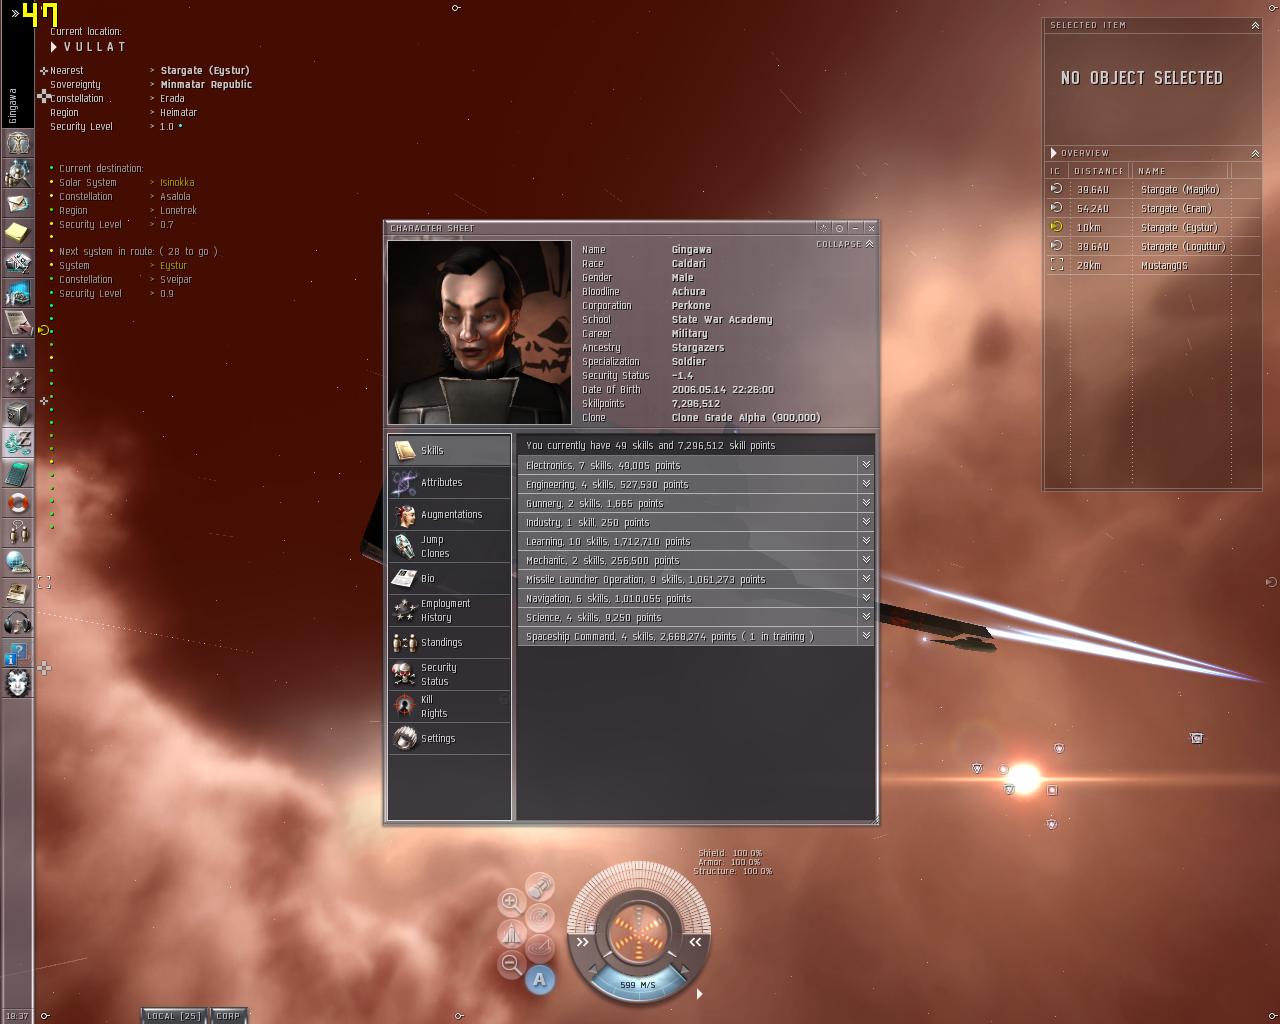This screenshot has width=1280, height=1024.
Task: Collapse the Selected Item panel
Action: pos(1255,25)
